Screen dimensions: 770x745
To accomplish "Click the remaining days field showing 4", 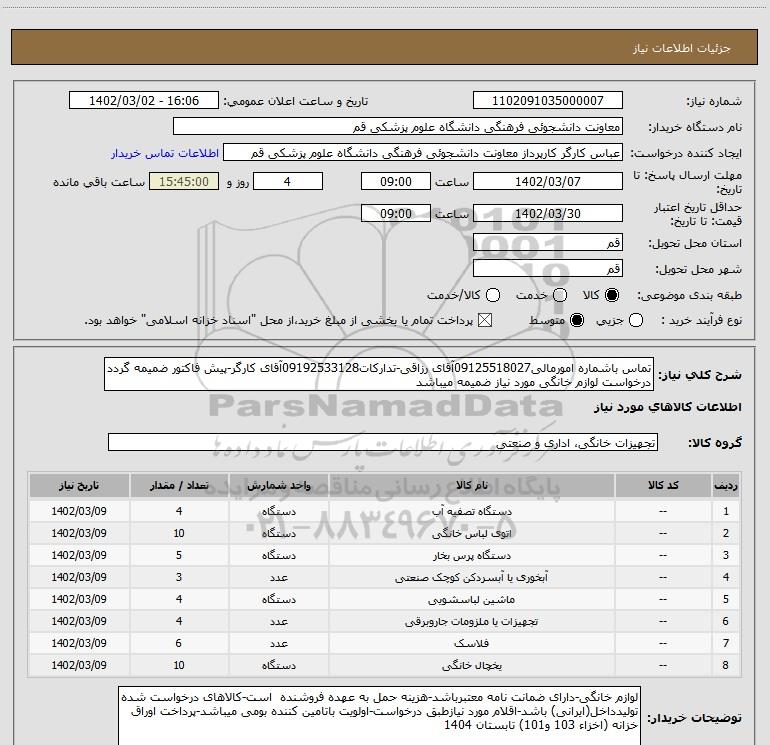I will (x=288, y=181).
